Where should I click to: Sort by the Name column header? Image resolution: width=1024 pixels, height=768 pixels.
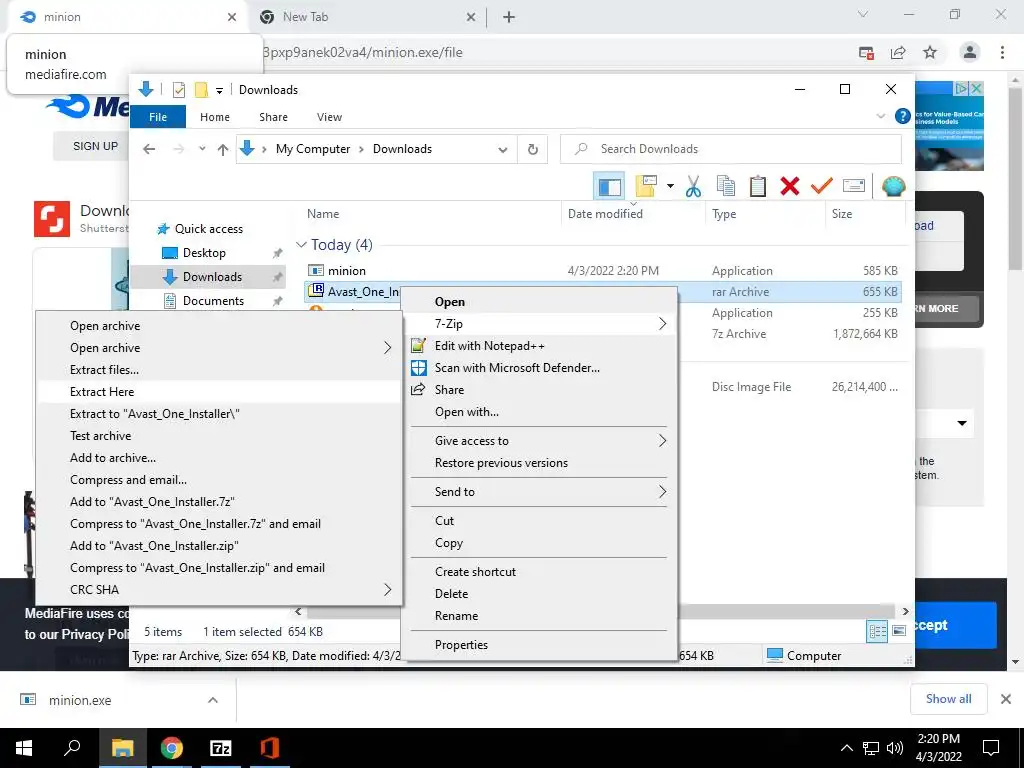(x=323, y=214)
